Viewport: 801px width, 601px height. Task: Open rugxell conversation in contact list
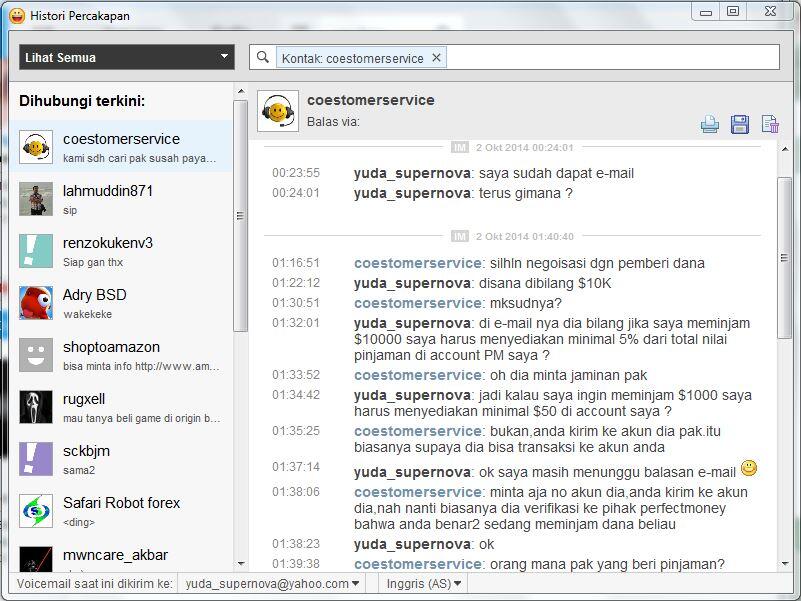click(120, 406)
